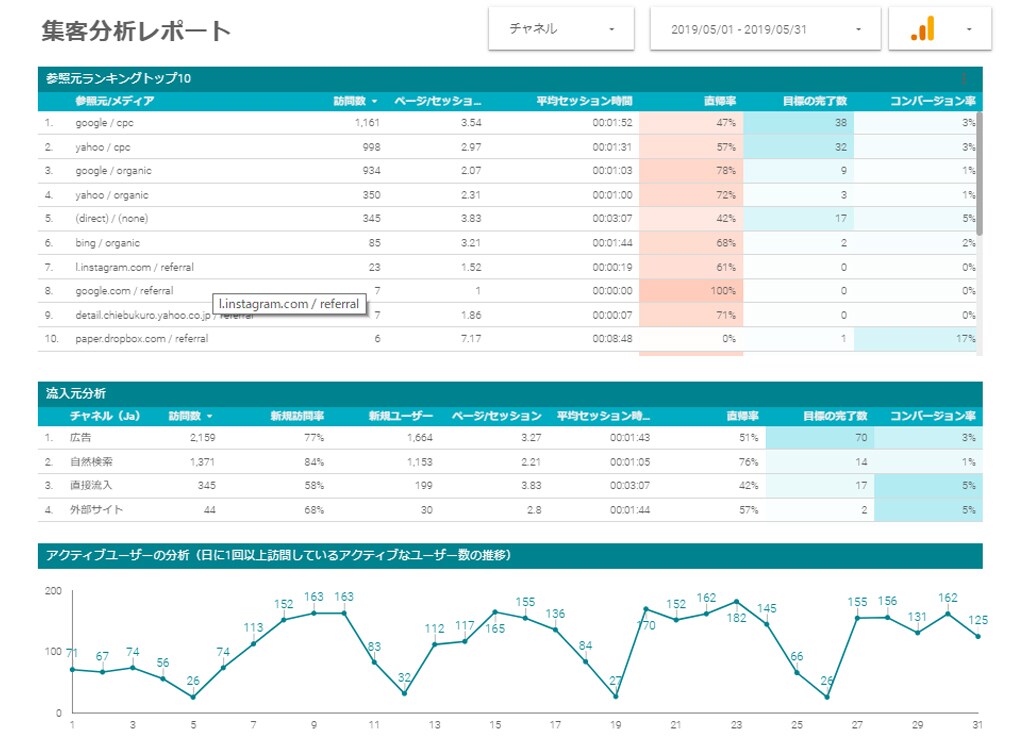
Task: Select the 外部サイト channel row
Action: tap(510, 510)
